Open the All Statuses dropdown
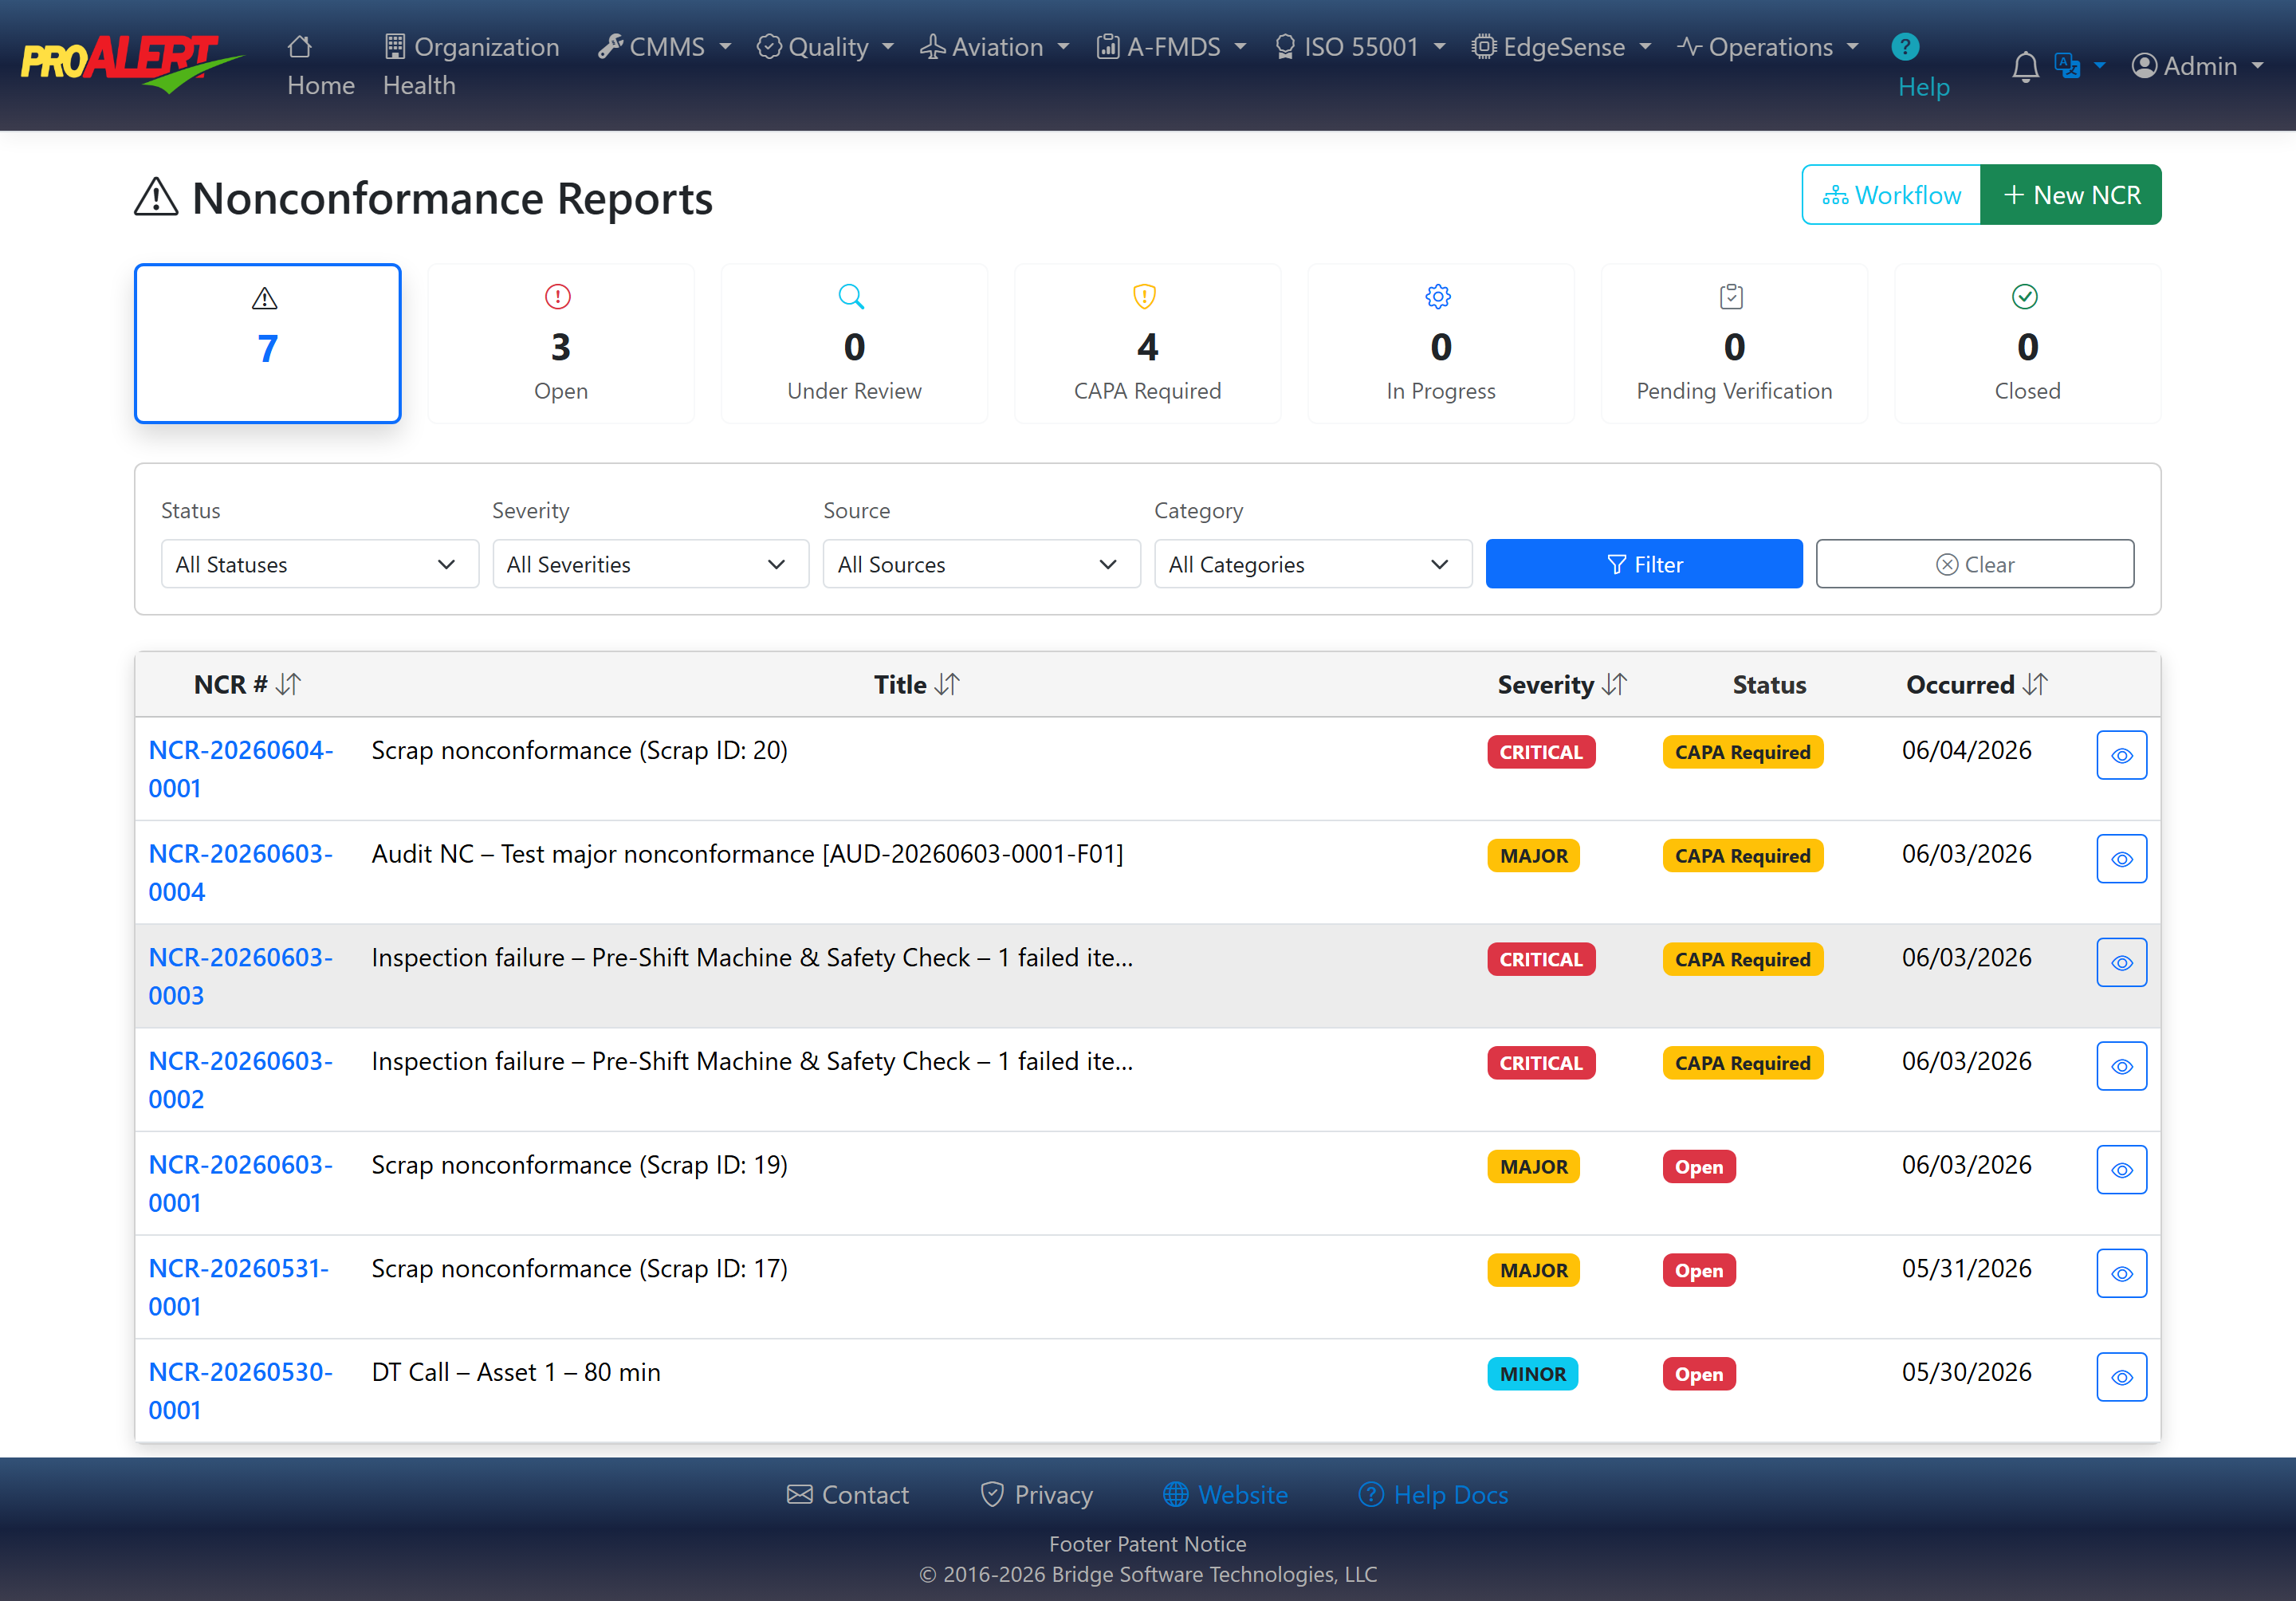The image size is (2296, 1601). [319, 564]
